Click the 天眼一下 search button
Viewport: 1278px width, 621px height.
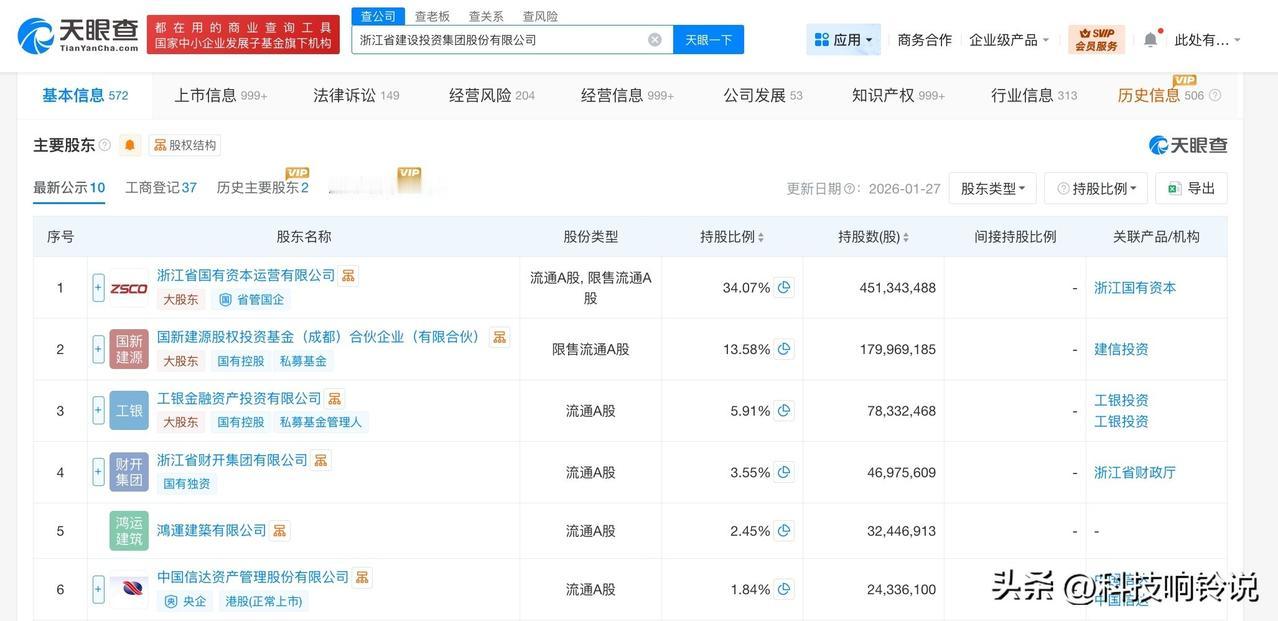[x=708, y=40]
